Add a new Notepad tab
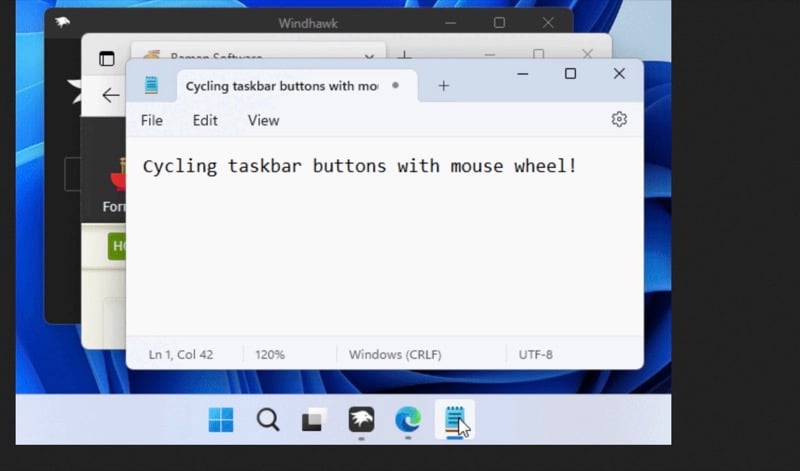Screen dimensions: 800x471 [x=443, y=86]
